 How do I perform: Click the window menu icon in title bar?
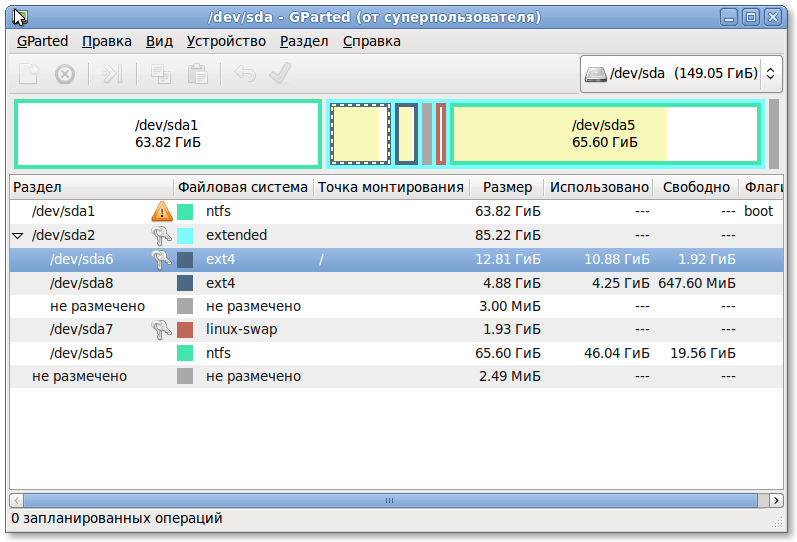pyautogui.click(x=20, y=17)
